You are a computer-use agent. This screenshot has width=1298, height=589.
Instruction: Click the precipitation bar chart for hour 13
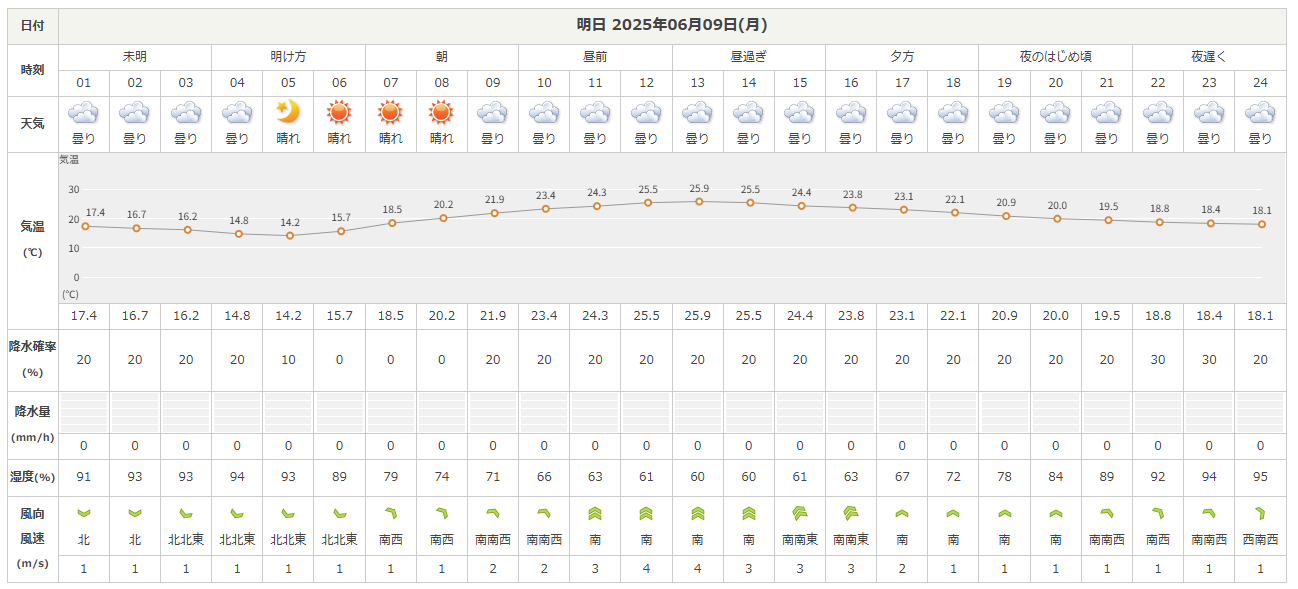click(x=698, y=412)
